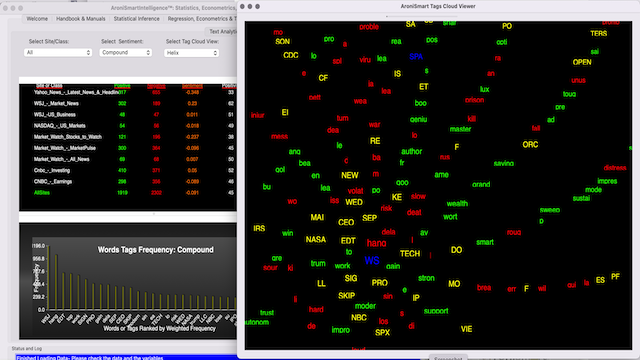Open the Sentiment dropdown showing Compound
The width and height of the screenshot is (640, 360).
125,53
